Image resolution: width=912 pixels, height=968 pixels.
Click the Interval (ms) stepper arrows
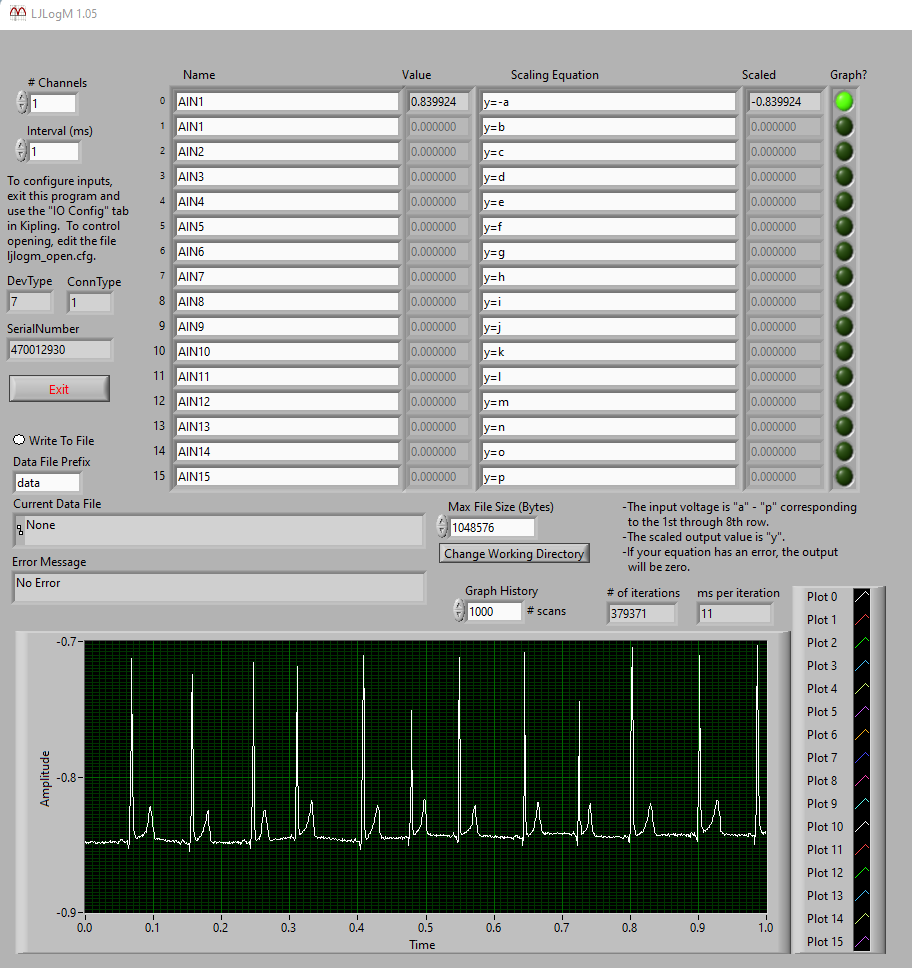coord(22,151)
